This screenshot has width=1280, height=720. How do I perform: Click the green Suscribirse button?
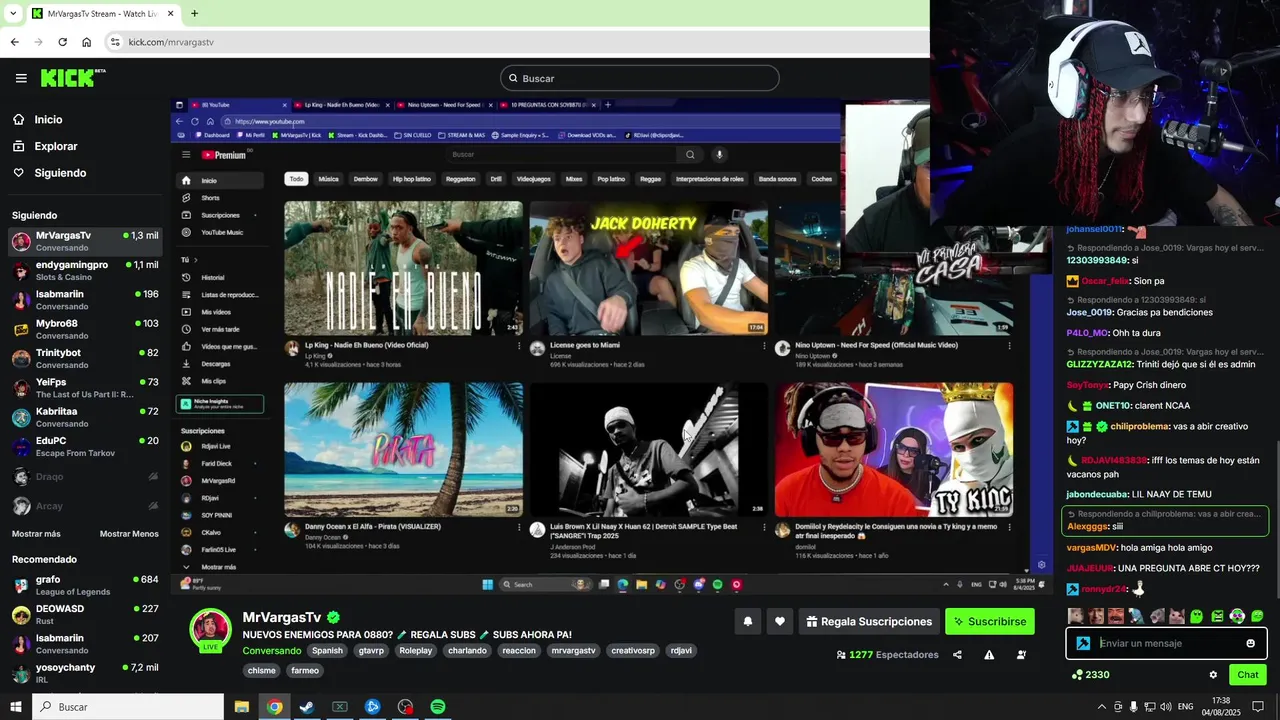989,621
